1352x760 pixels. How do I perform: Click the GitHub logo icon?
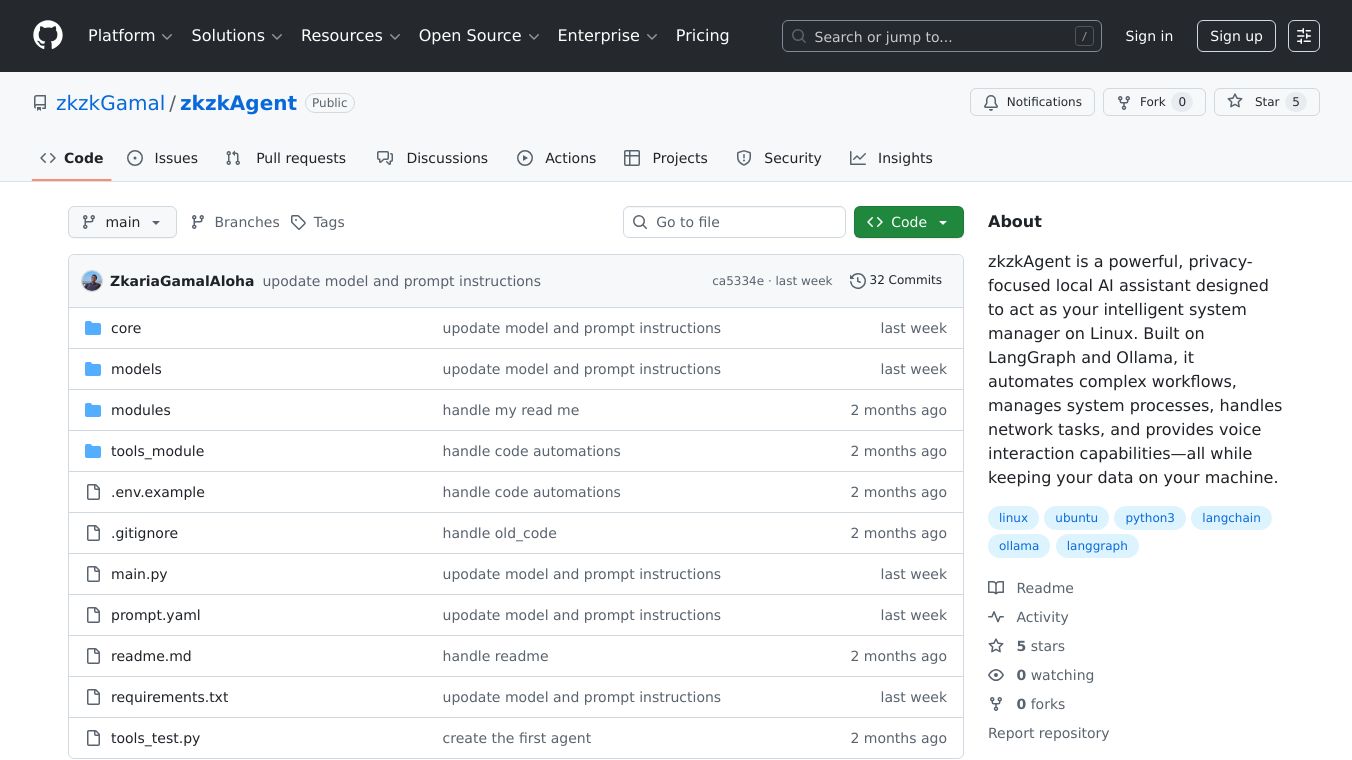(x=48, y=36)
